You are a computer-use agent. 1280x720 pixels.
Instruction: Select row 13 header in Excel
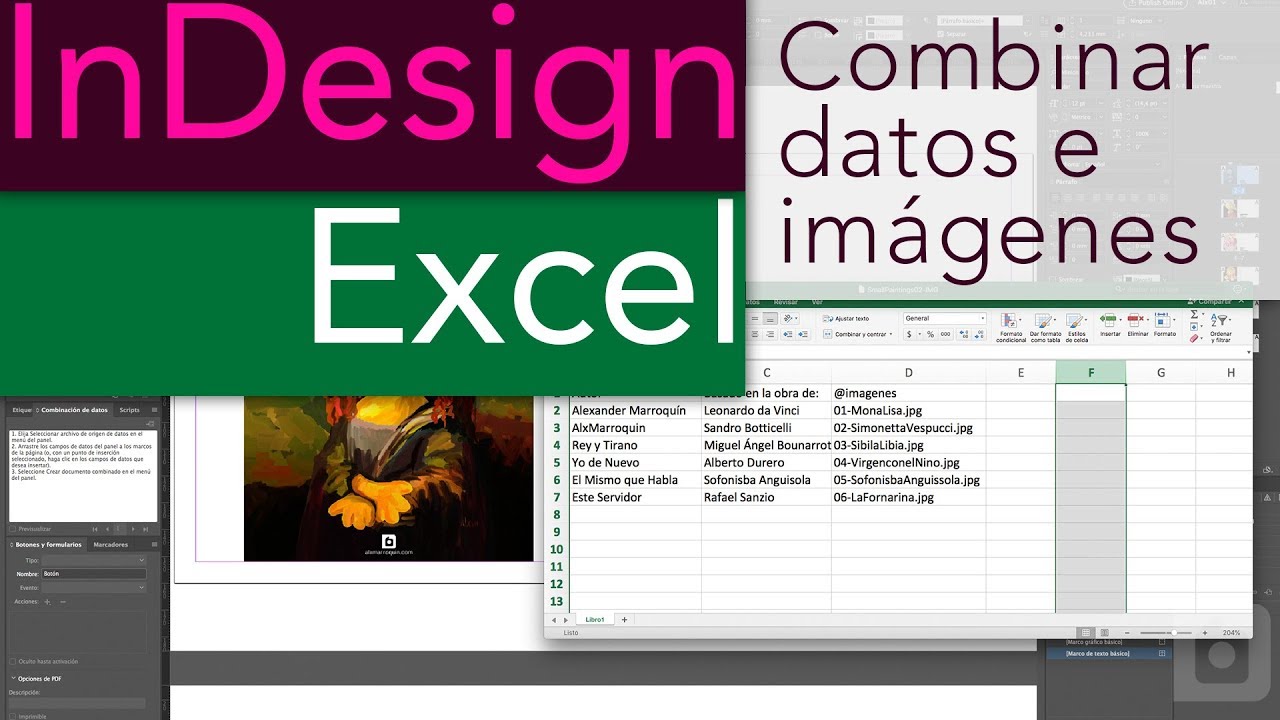557,601
